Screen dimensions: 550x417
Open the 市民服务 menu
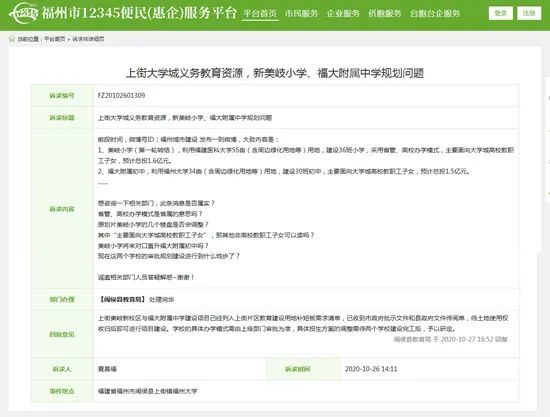pos(302,14)
